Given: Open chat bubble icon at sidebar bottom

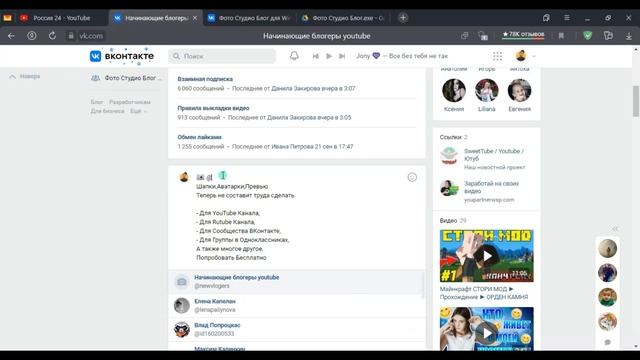Looking at the screenshot, I should click(607, 342).
